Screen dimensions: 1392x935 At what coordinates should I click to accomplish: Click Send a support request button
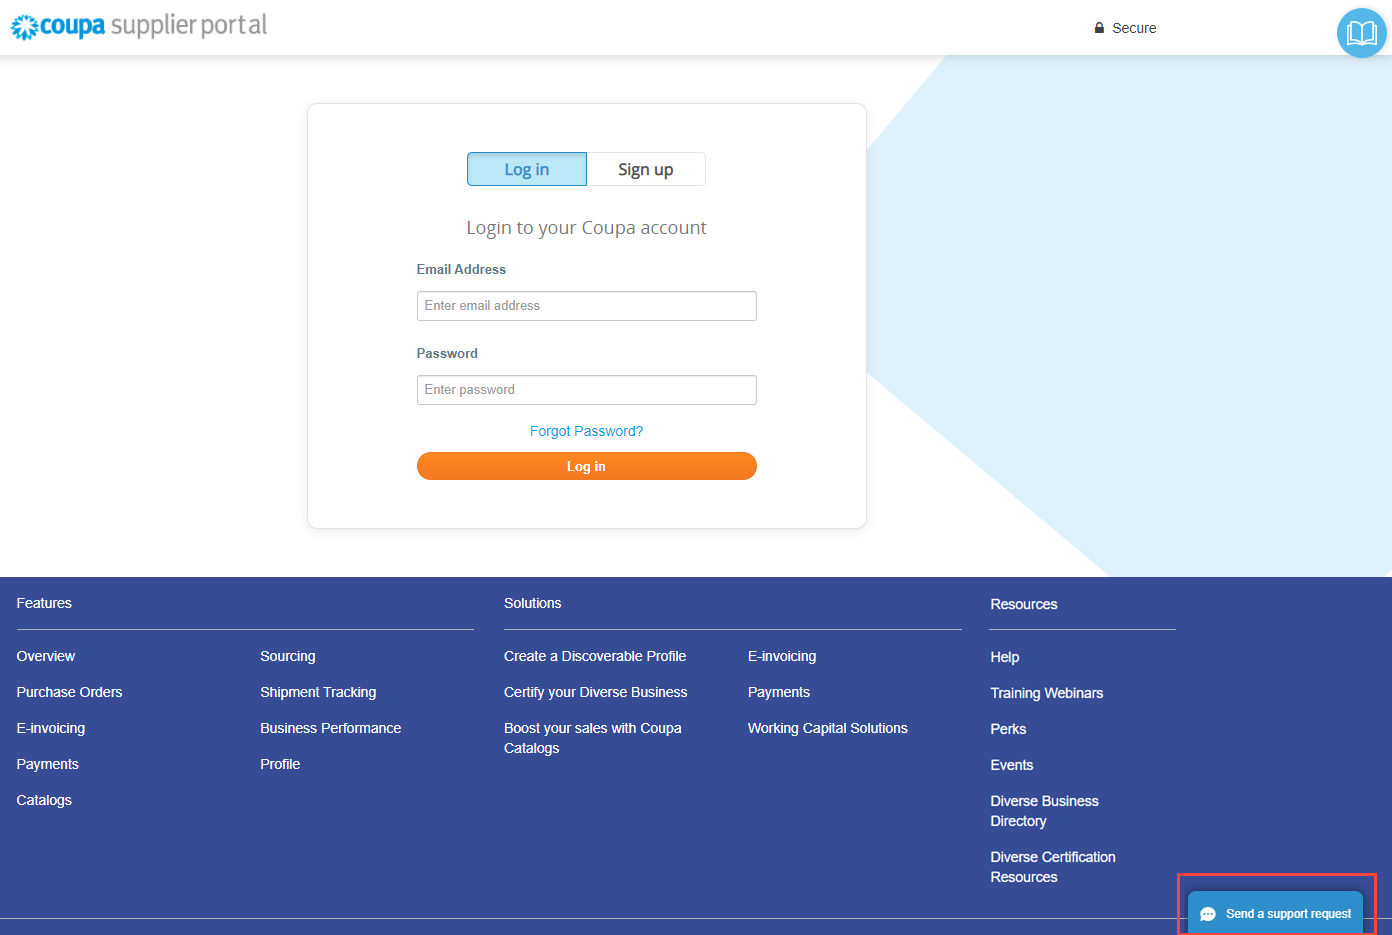coord(1275,913)
